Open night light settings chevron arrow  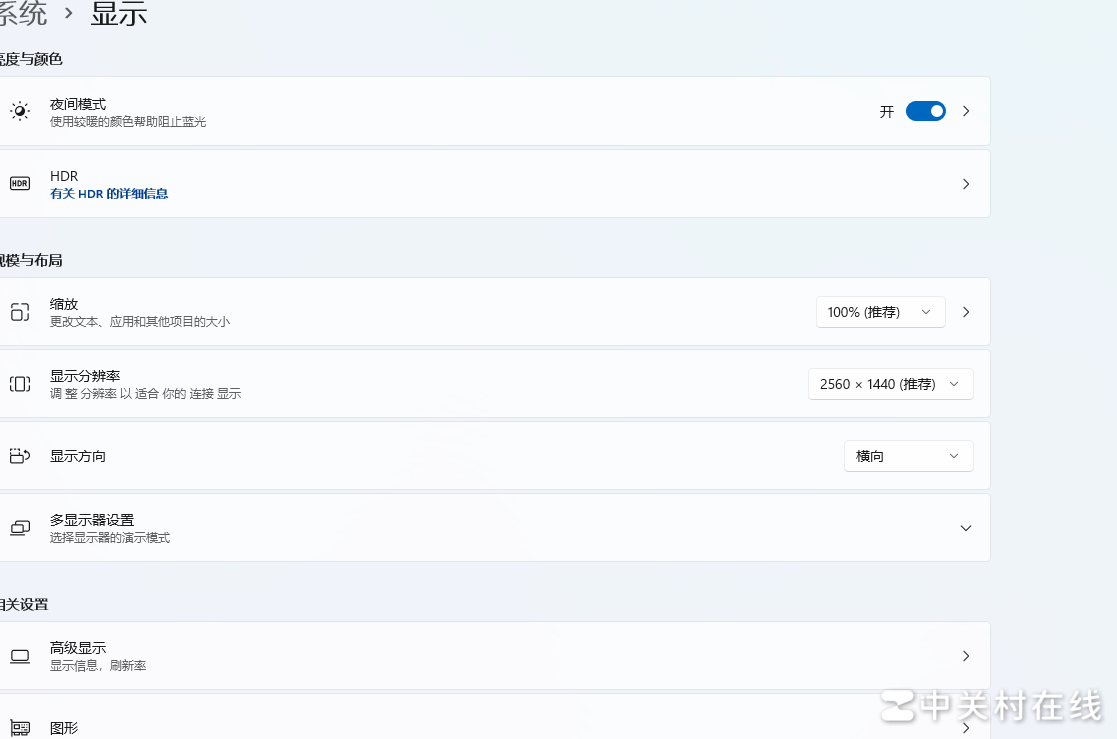click(966, 111)
